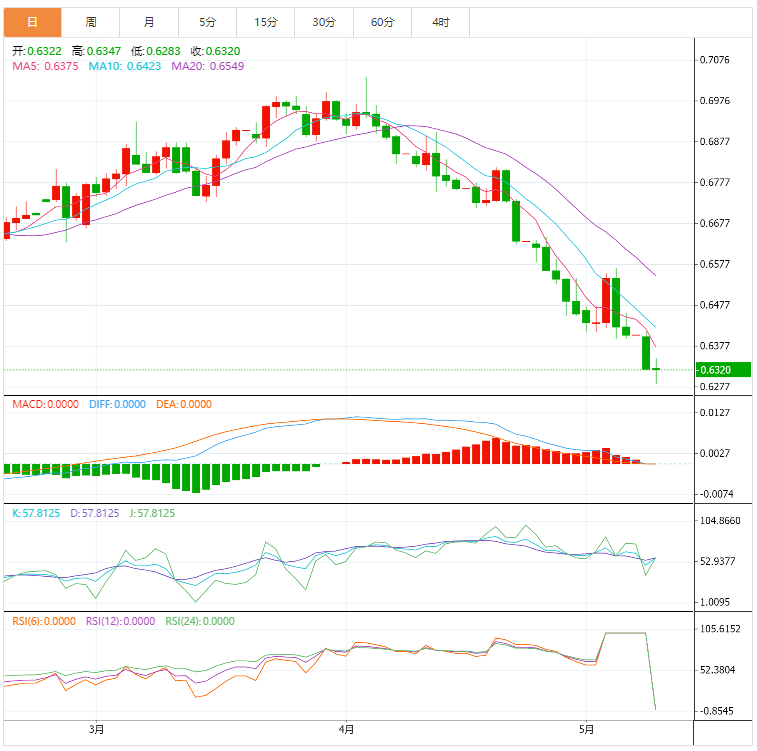Click the 收: 0.6320 close value
The image size is (757, 751).
point(215,51)
